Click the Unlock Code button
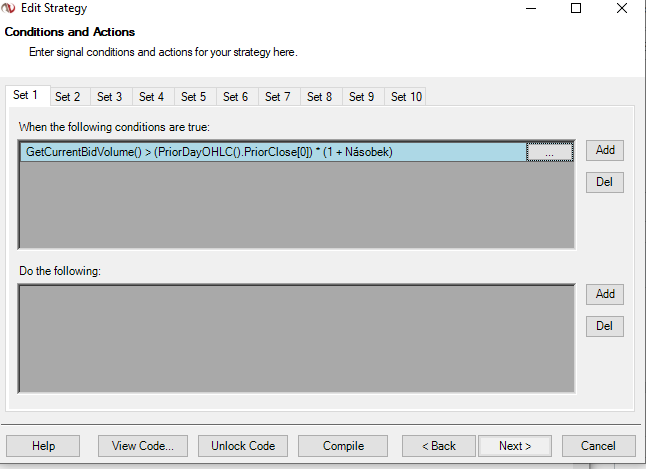646x469 pixels. (x=243, y=446)
